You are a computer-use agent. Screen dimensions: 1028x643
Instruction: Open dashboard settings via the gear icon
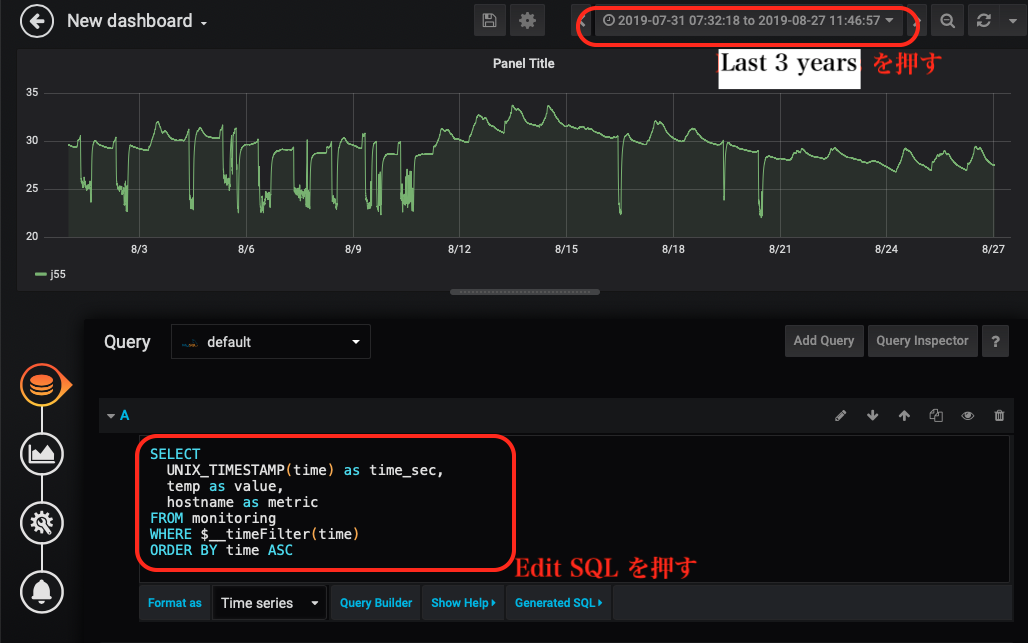[x=527, y=21]
